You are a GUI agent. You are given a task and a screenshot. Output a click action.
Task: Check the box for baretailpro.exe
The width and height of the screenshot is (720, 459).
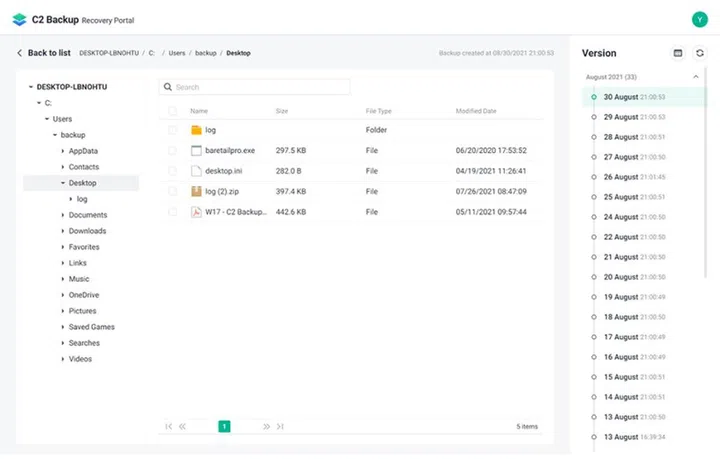(x=172, y=151)
